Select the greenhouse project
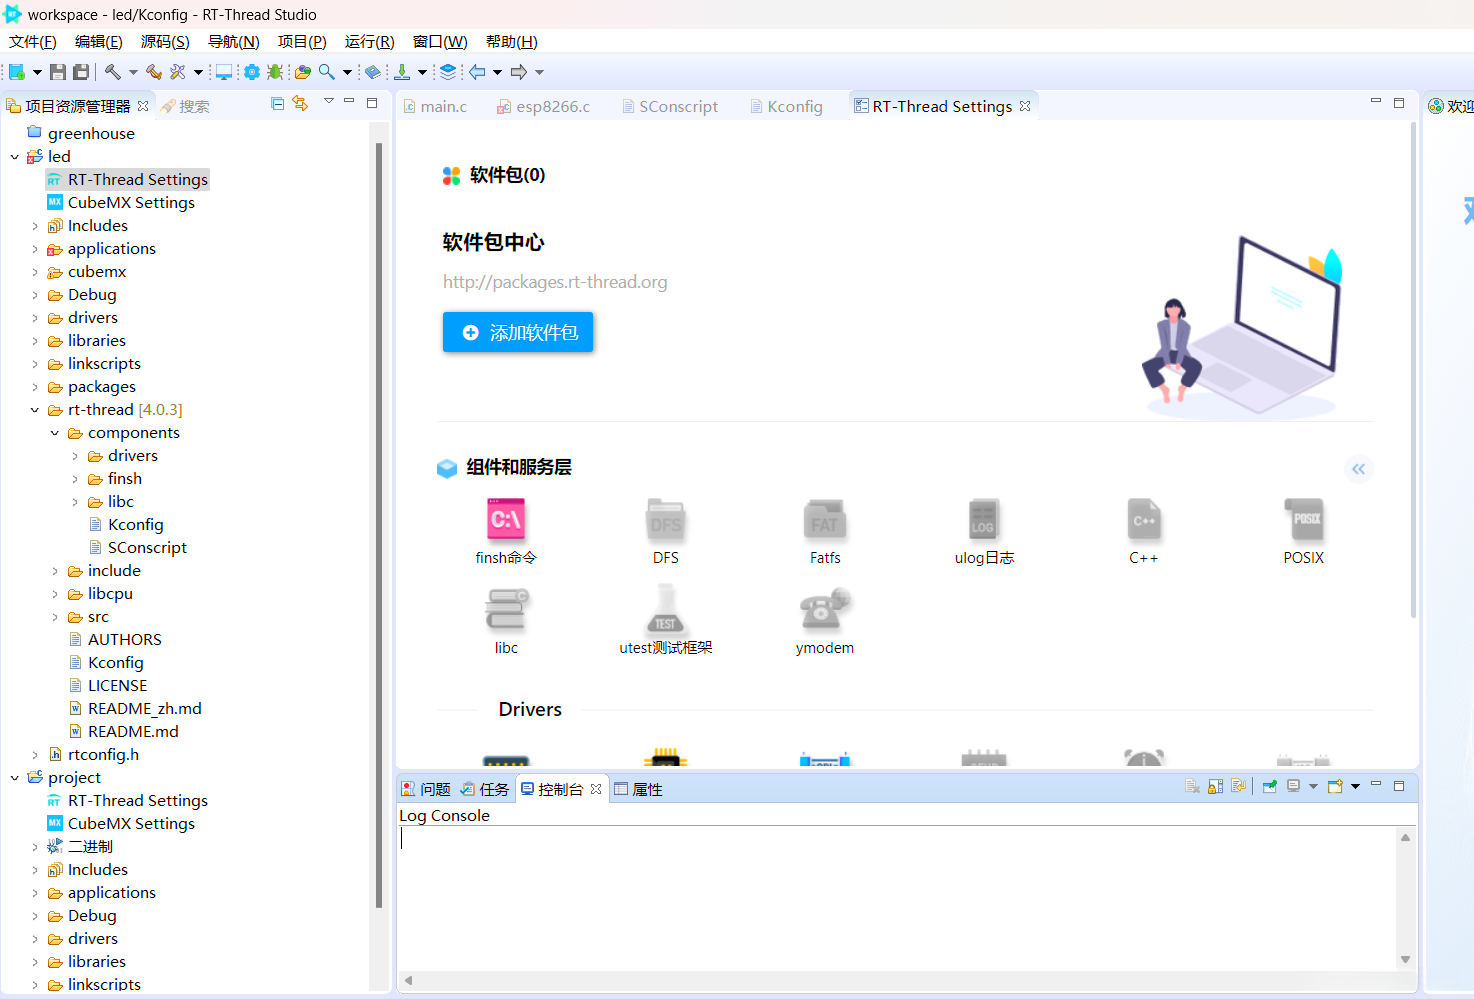The height and width of the screenshot is (999, 1474). 91,133
